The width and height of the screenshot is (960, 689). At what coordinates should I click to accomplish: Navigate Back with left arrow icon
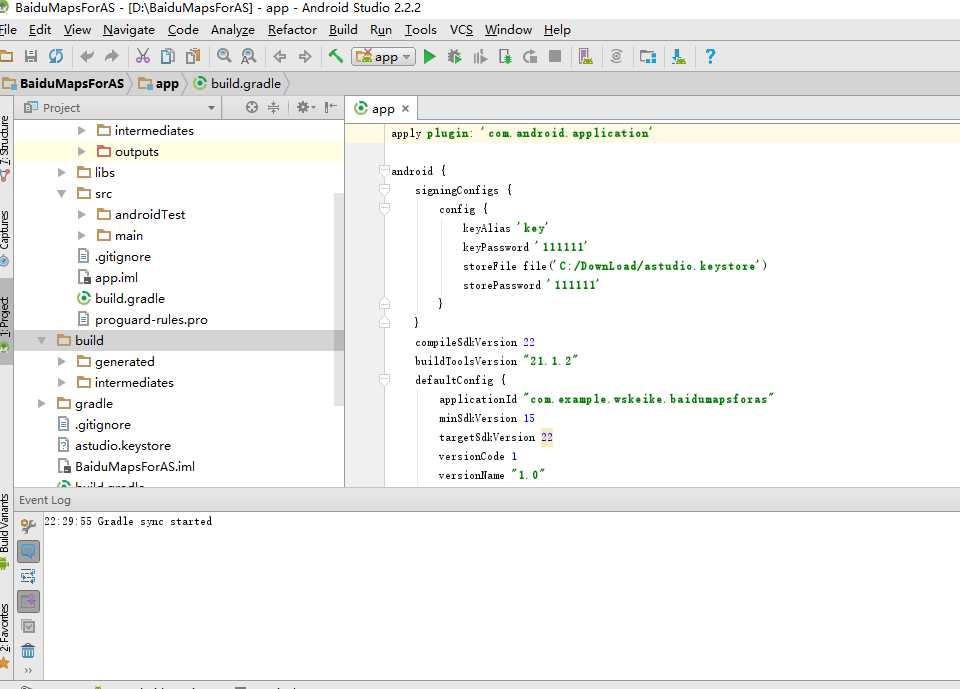pyautogui.click(x=280, y=56)
